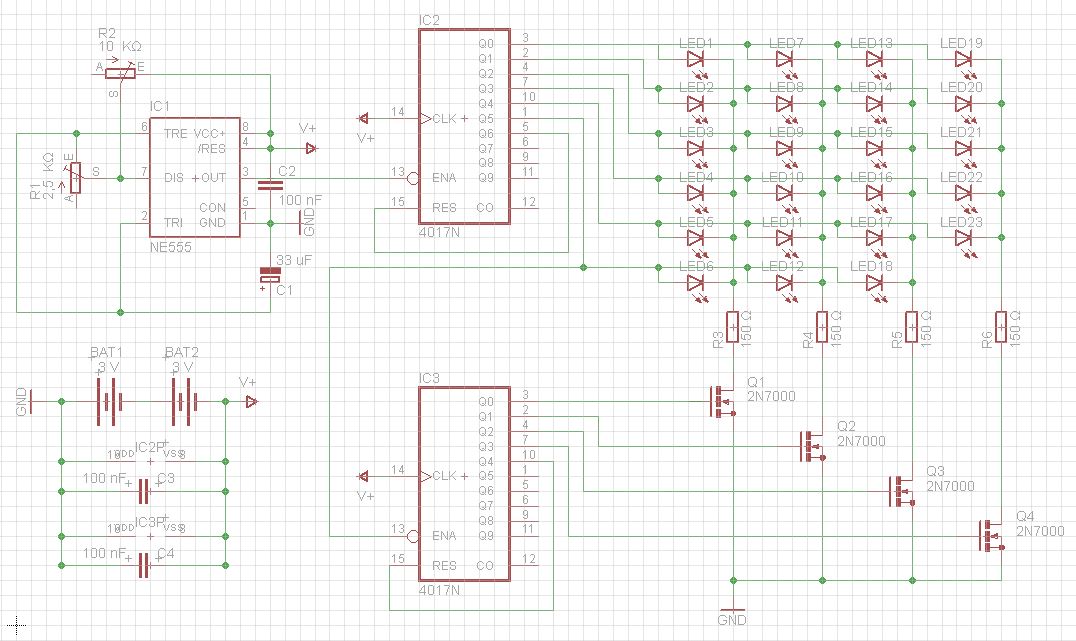Image resolution: width=1076 pixels, height=641 pixels.
Task: Click the R3 150 Ω resistor
Action: click(733, 327)
